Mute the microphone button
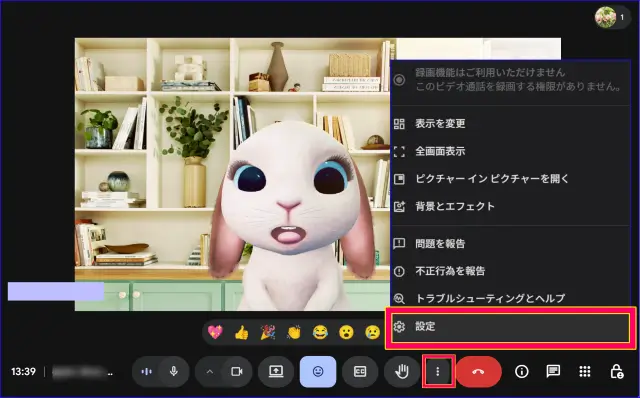Image resolution: width=640 pixels, height=398 pixels. (x=174, y=371)
